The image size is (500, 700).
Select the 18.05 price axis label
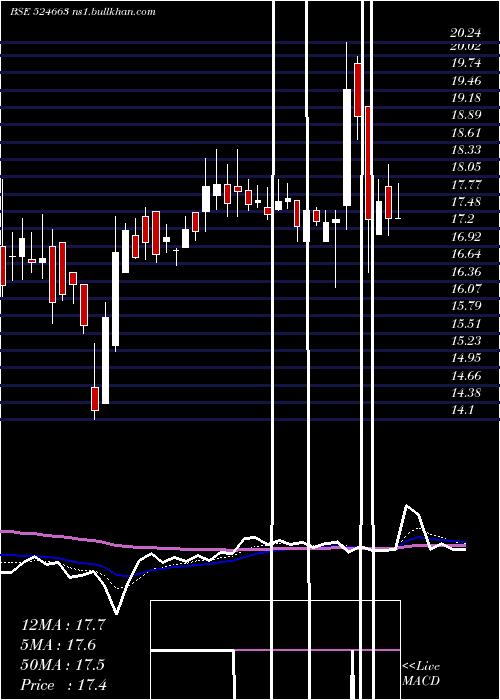point(466,167)
